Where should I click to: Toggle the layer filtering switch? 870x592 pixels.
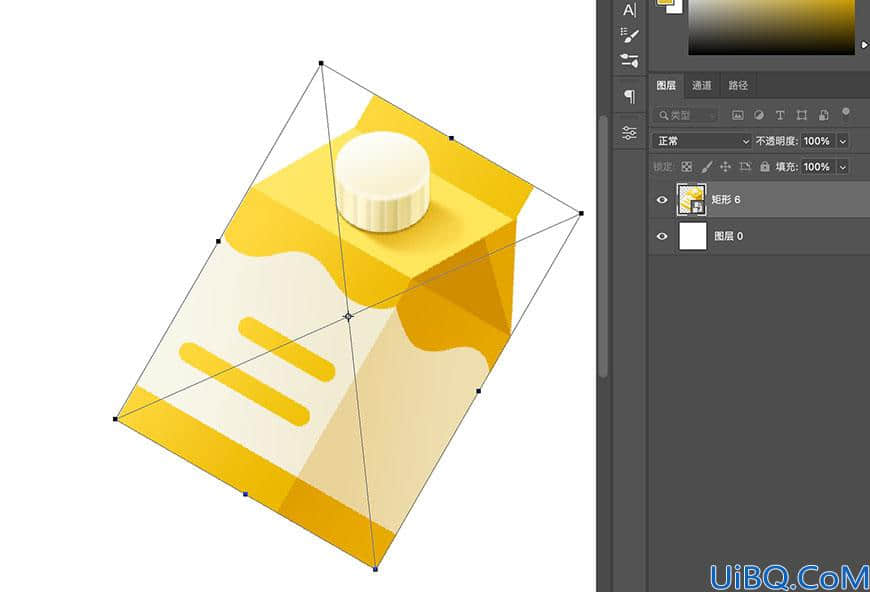click(846, 114)
